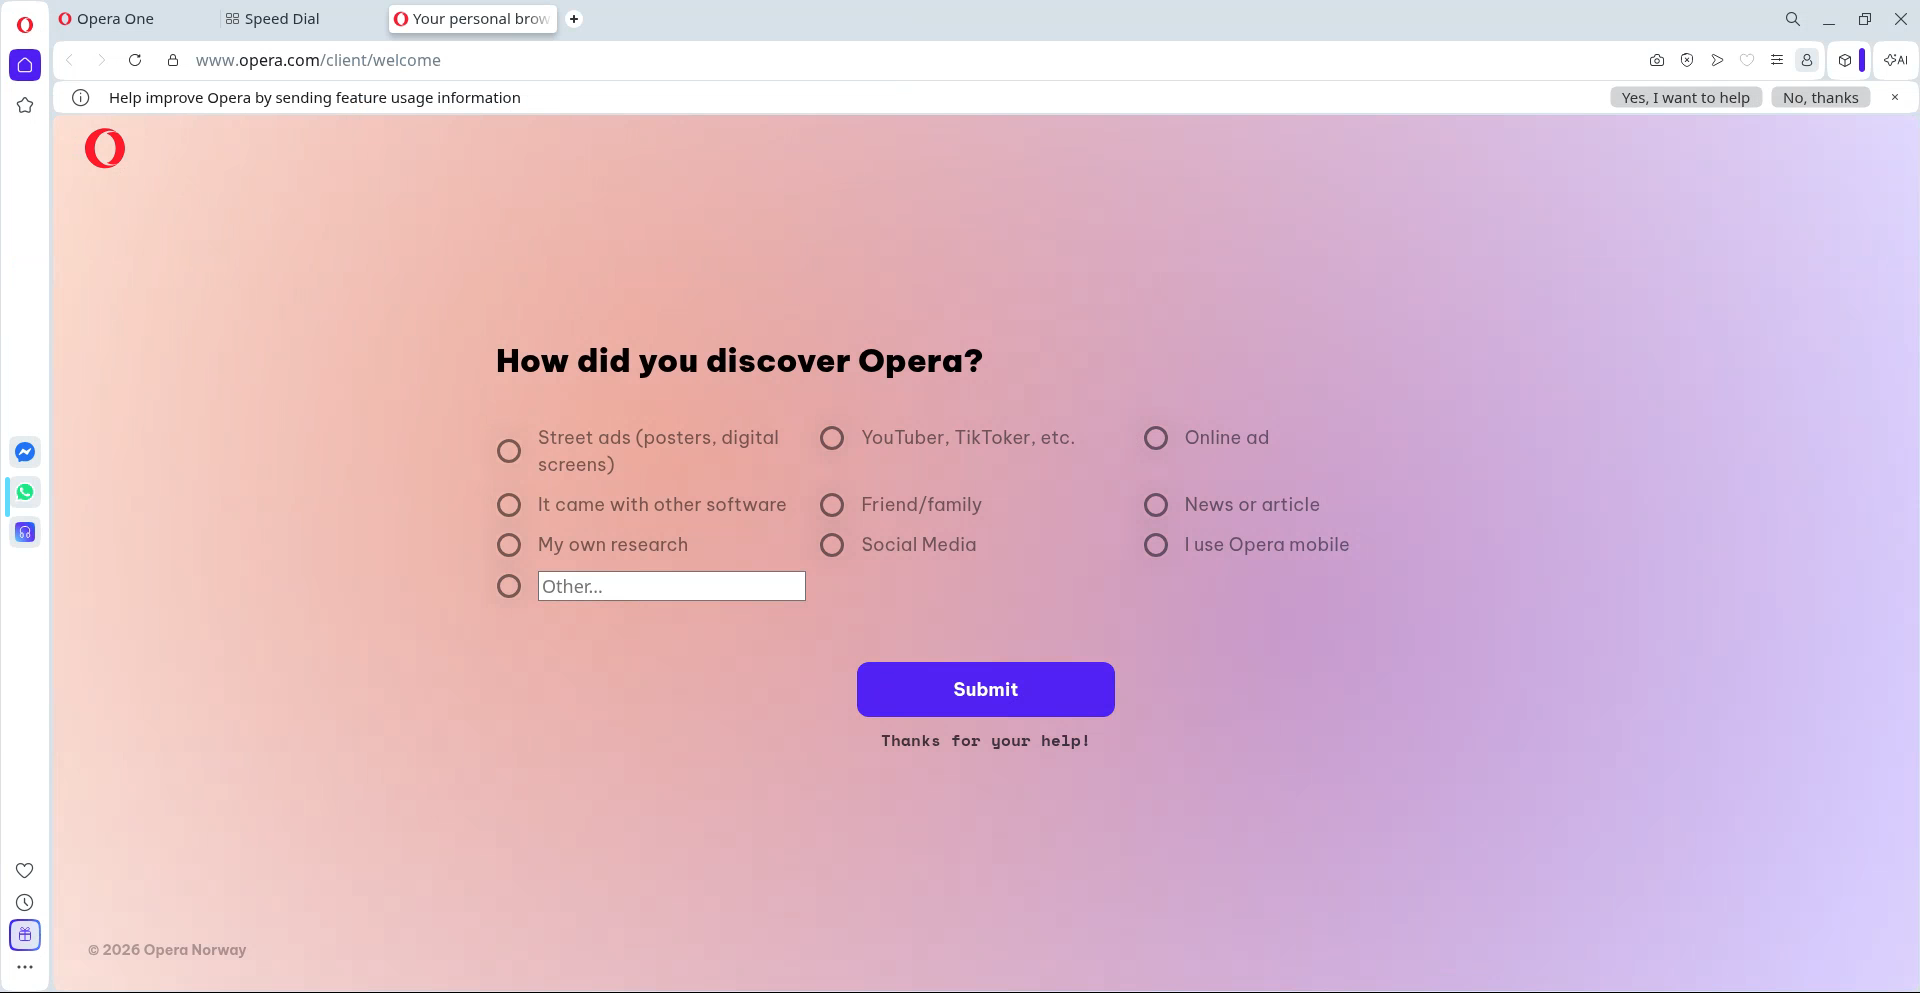Go forward to the next page

(101, 60)
